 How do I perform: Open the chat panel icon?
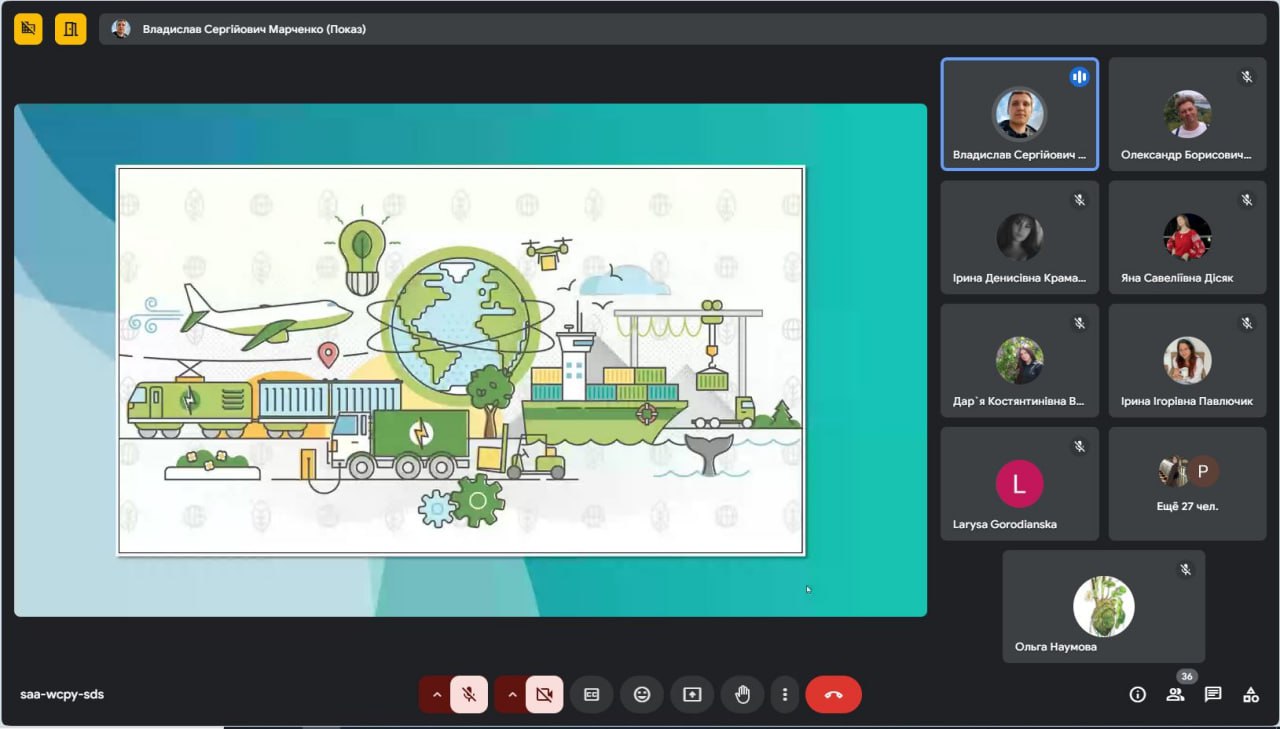(1213, 694)
